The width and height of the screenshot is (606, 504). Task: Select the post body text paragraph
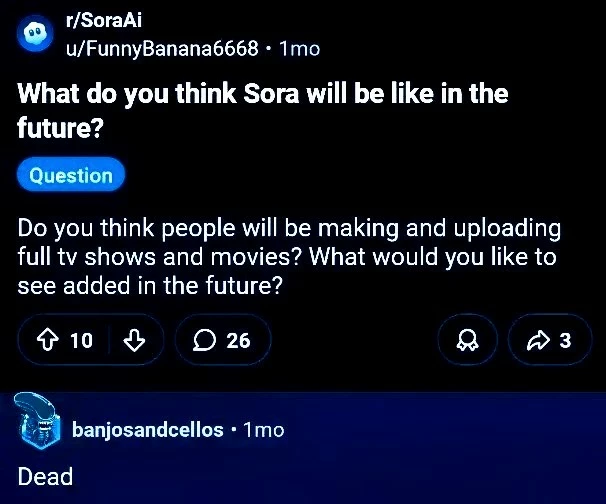coord(289,257)
